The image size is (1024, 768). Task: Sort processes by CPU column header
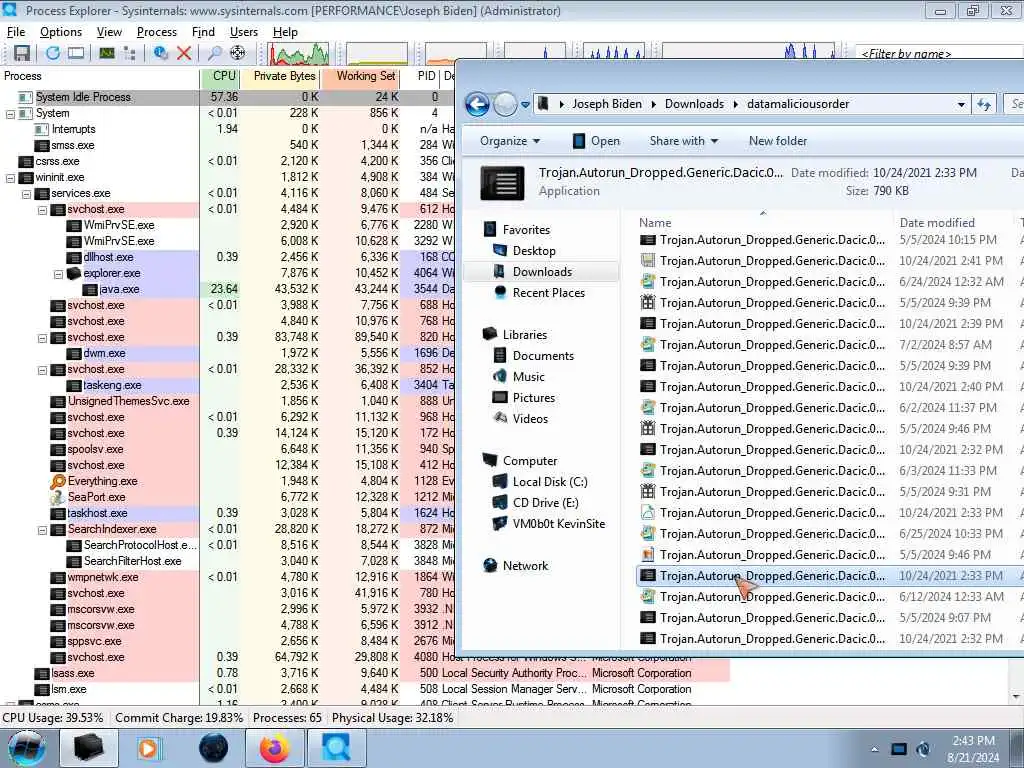click(x=219, y=76)
